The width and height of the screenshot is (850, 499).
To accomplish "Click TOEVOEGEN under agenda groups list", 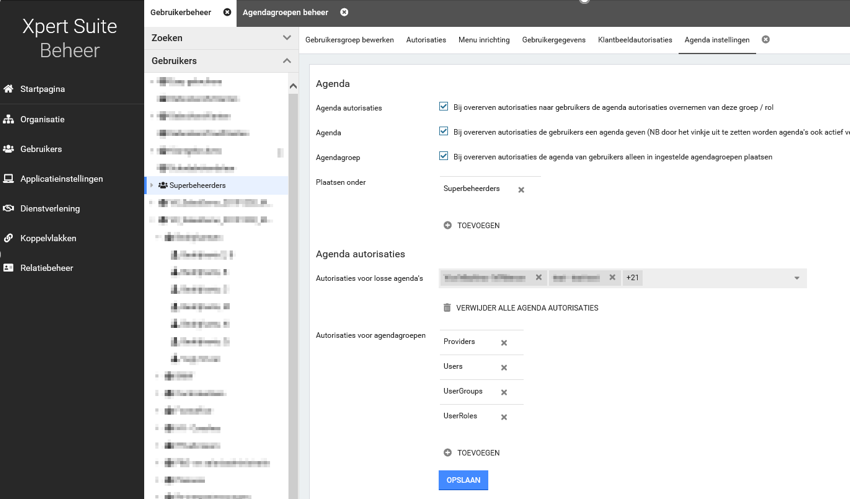I will pos(472,453).
